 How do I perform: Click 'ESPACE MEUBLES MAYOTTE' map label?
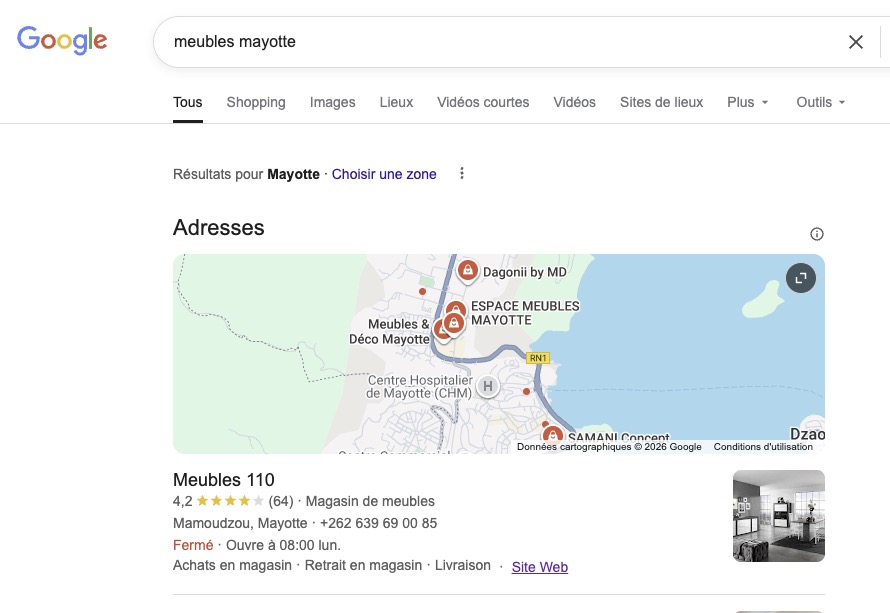point(526,313)
